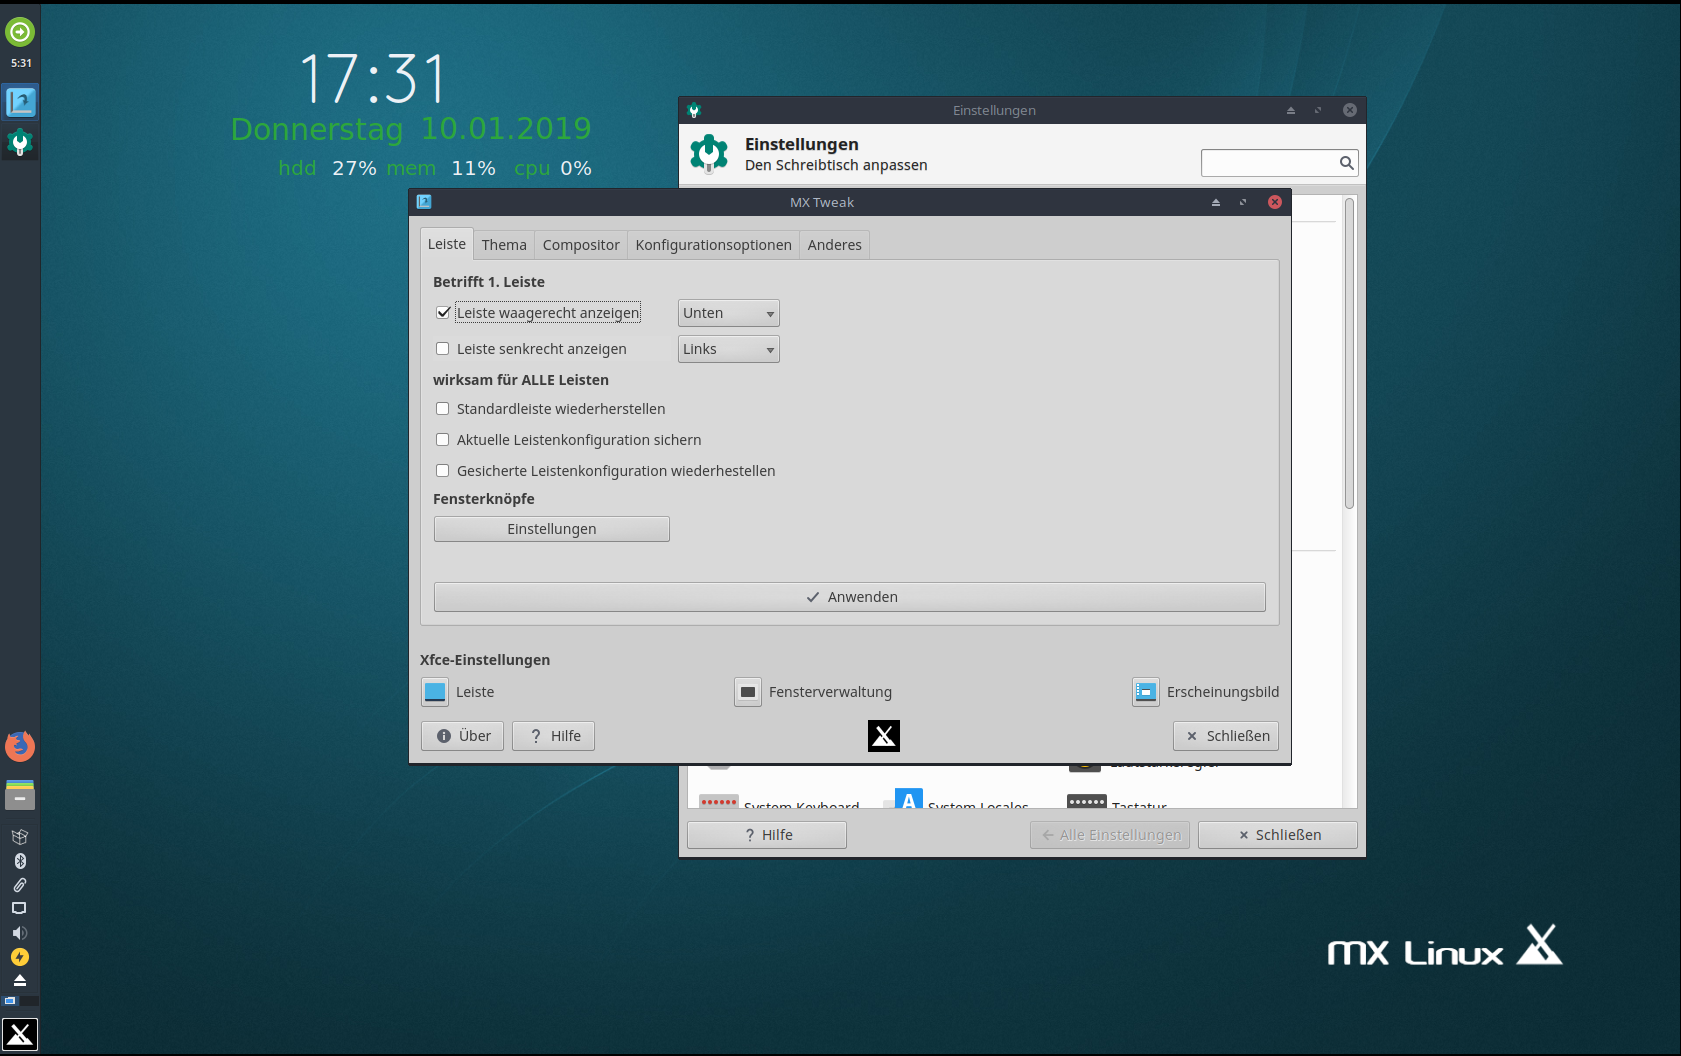1681x1056 pixels.
Task: Open Fensterverwaltung settings icon
Action: click(747, 692)
